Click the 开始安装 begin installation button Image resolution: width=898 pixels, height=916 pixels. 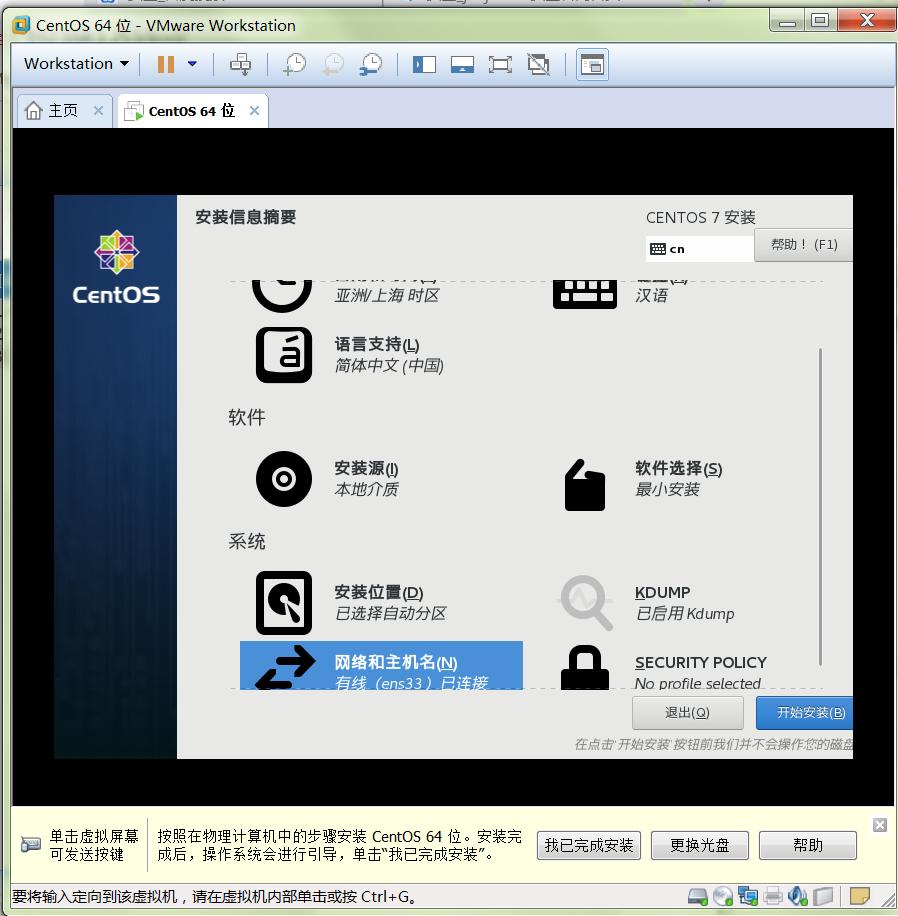click(803, 713)
